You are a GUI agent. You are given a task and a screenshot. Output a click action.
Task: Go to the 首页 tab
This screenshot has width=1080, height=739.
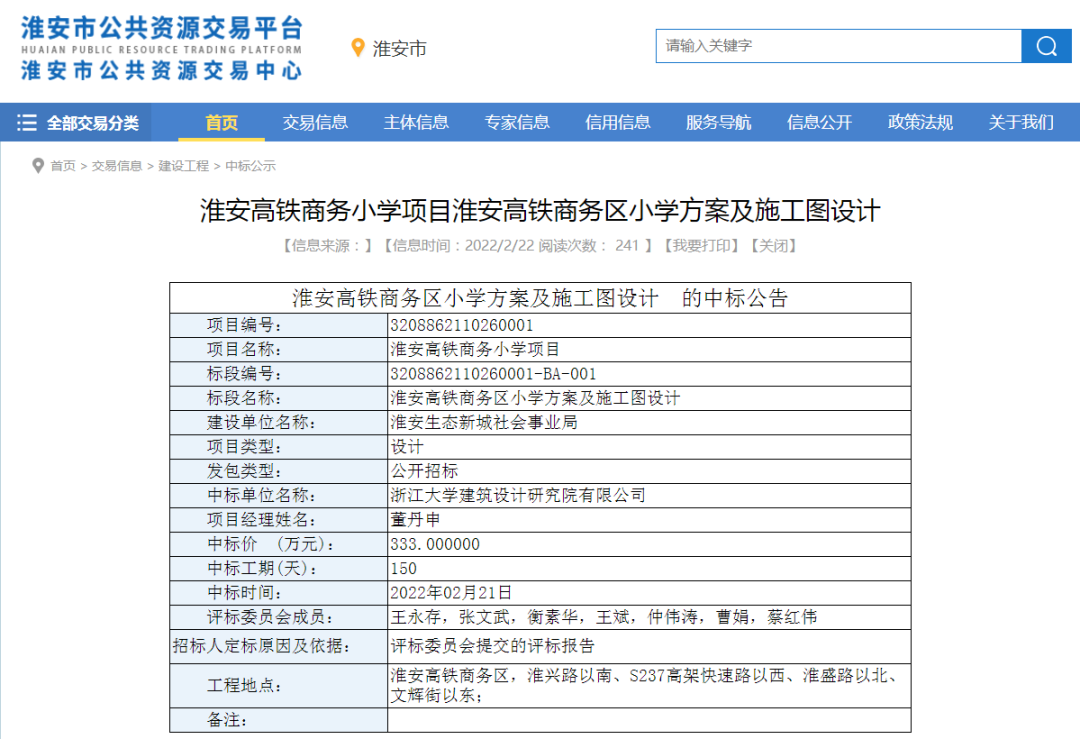coord(221,123)
